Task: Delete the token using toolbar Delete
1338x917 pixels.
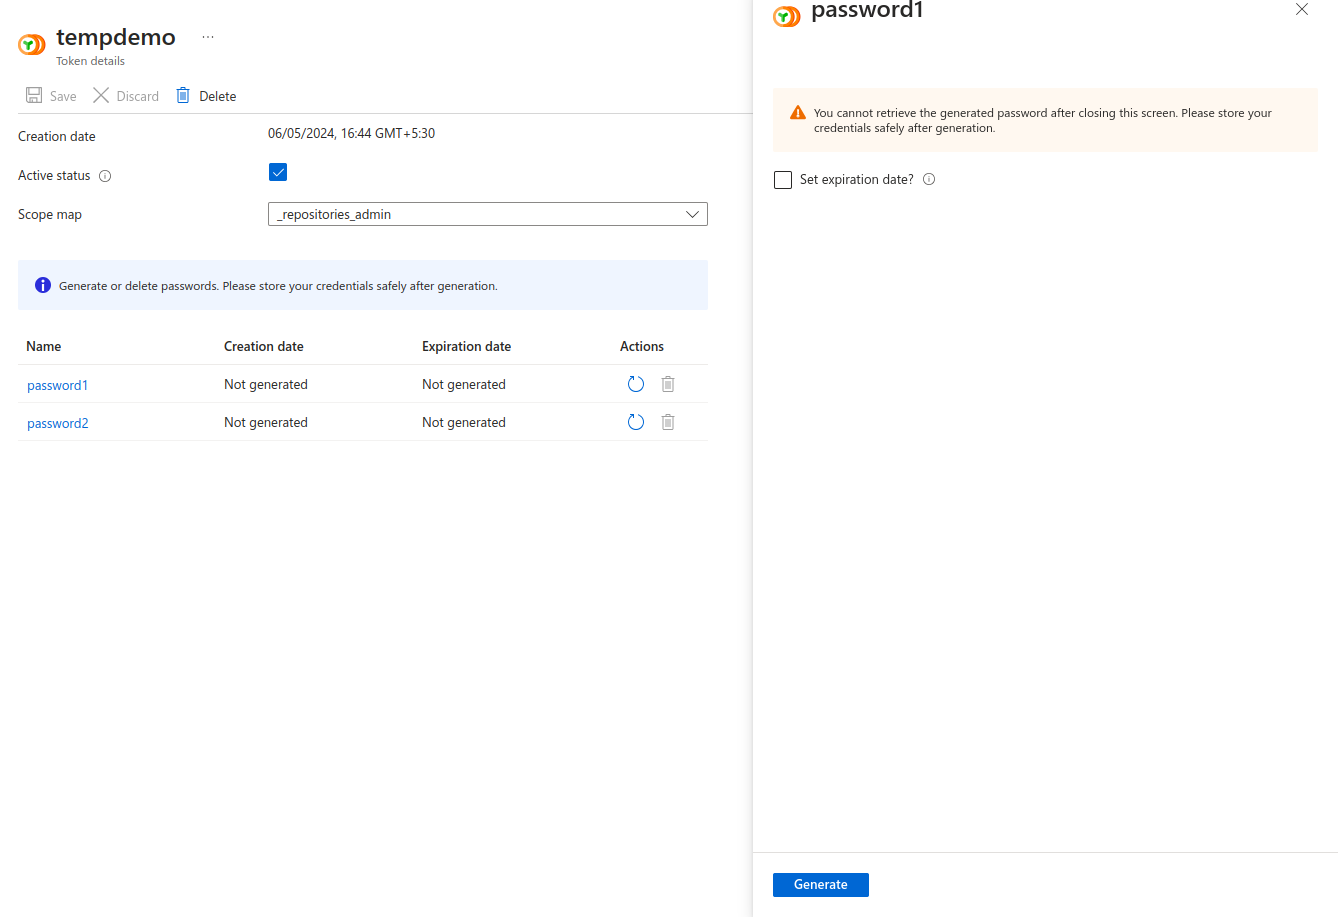Action: tap(206, 96)
